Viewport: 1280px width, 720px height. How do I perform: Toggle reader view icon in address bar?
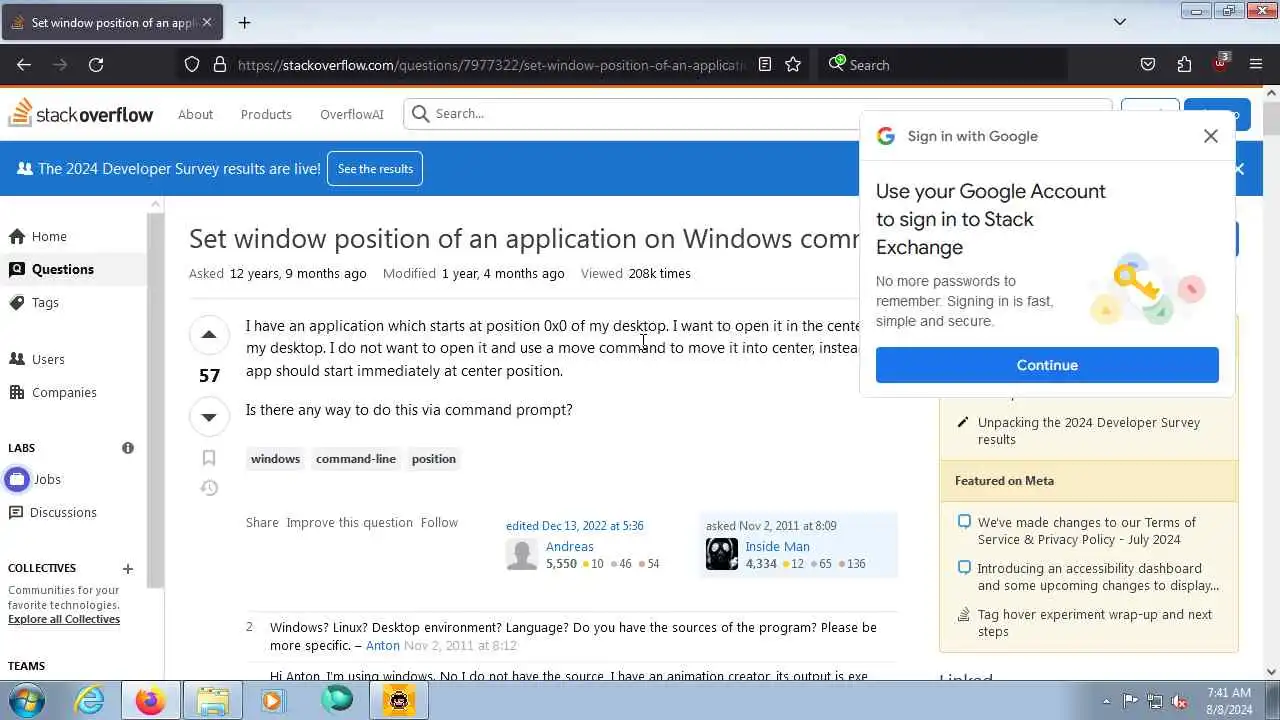pos(765,65)
